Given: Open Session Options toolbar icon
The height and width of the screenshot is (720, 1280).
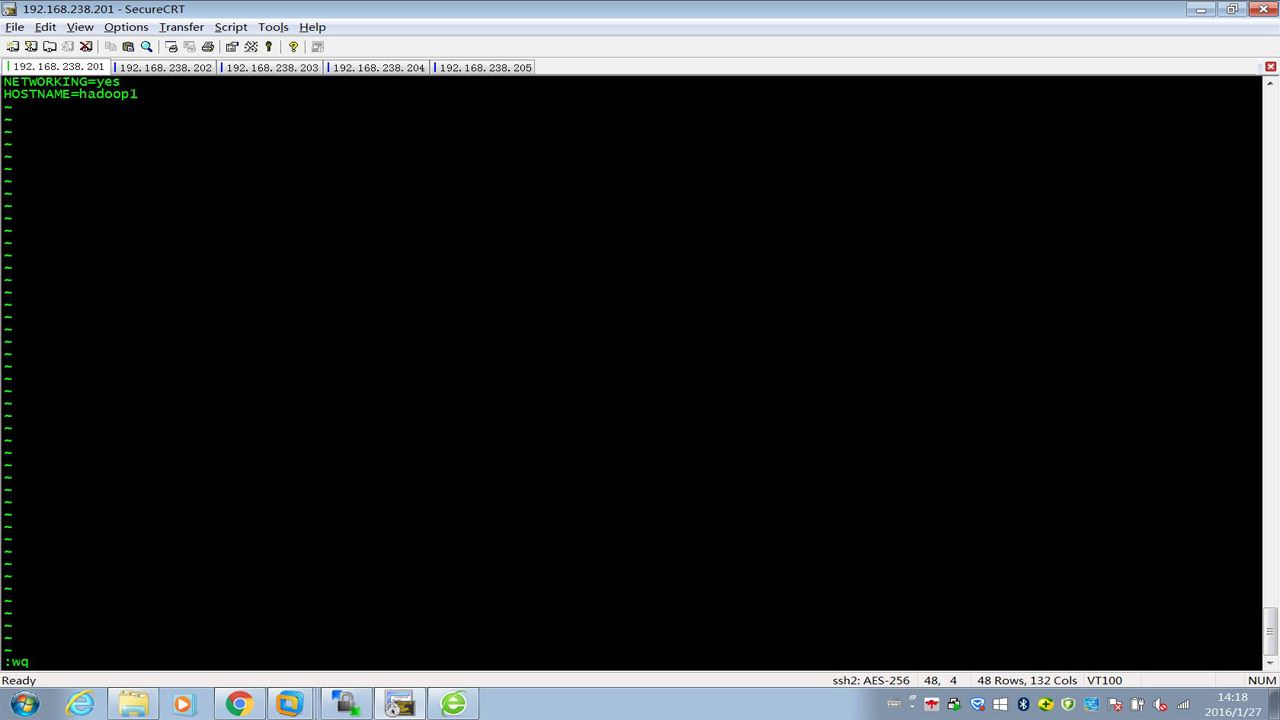Looking at the screenshot, I should (232, 46).
